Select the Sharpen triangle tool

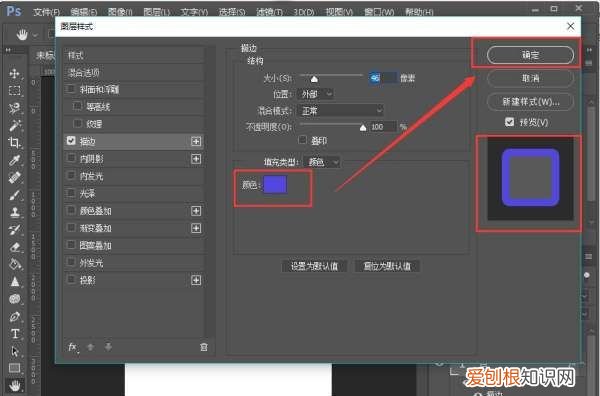(x=15, y=282)
